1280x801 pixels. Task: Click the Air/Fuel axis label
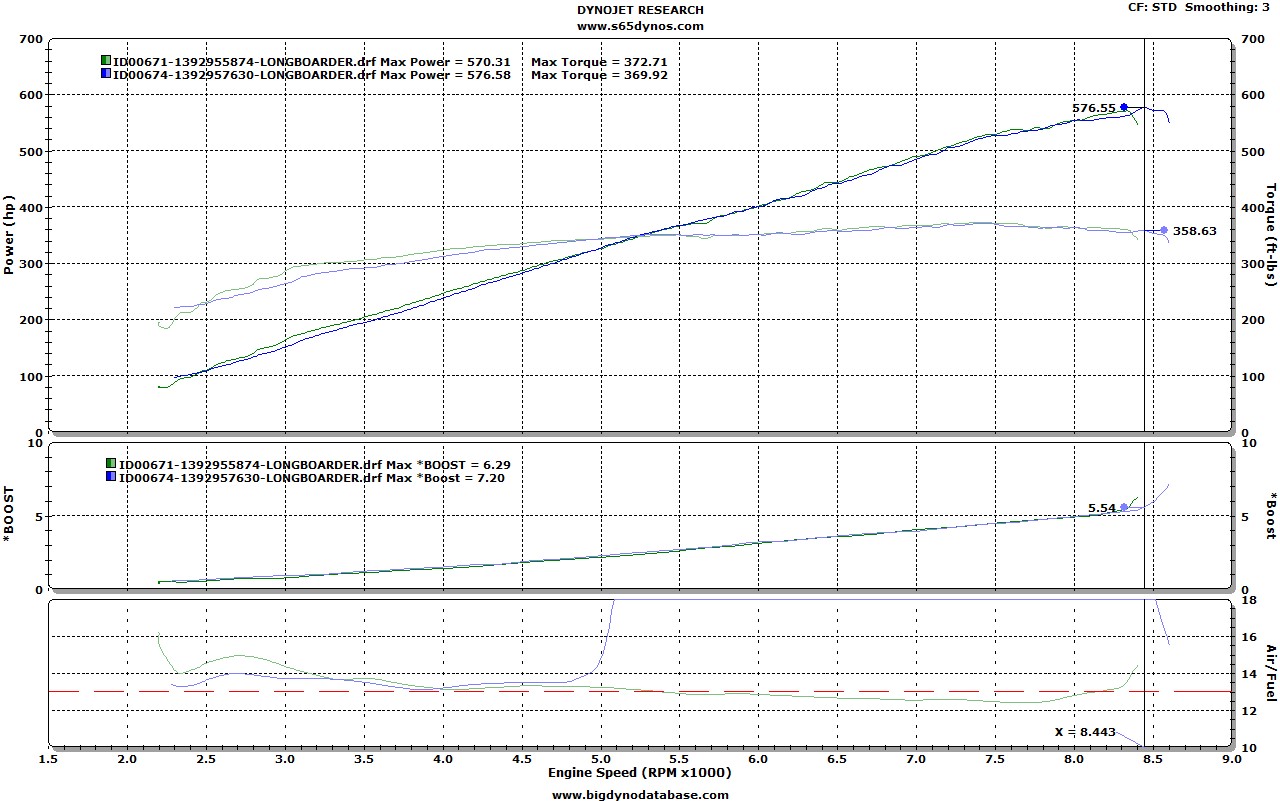[1271, 671]
